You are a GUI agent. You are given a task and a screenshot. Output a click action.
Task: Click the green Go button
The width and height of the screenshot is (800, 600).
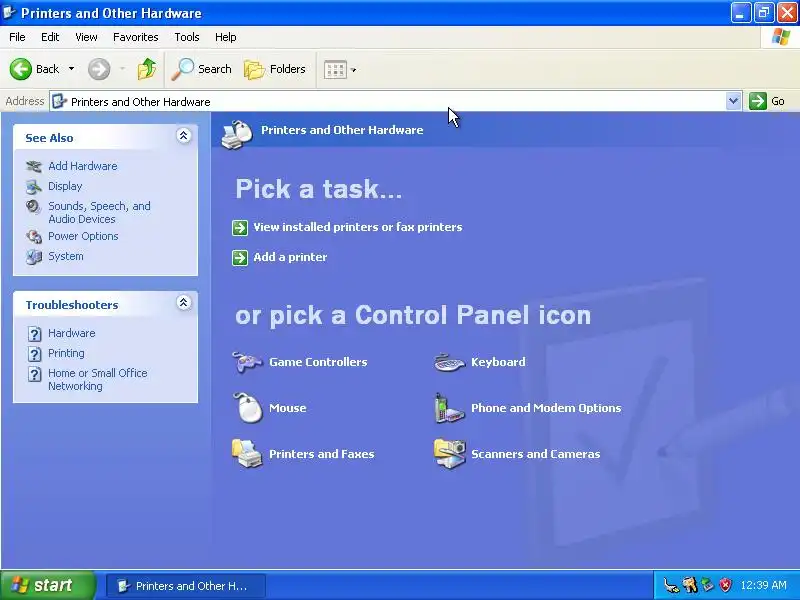pyautogui.click(x=767, y=101)
